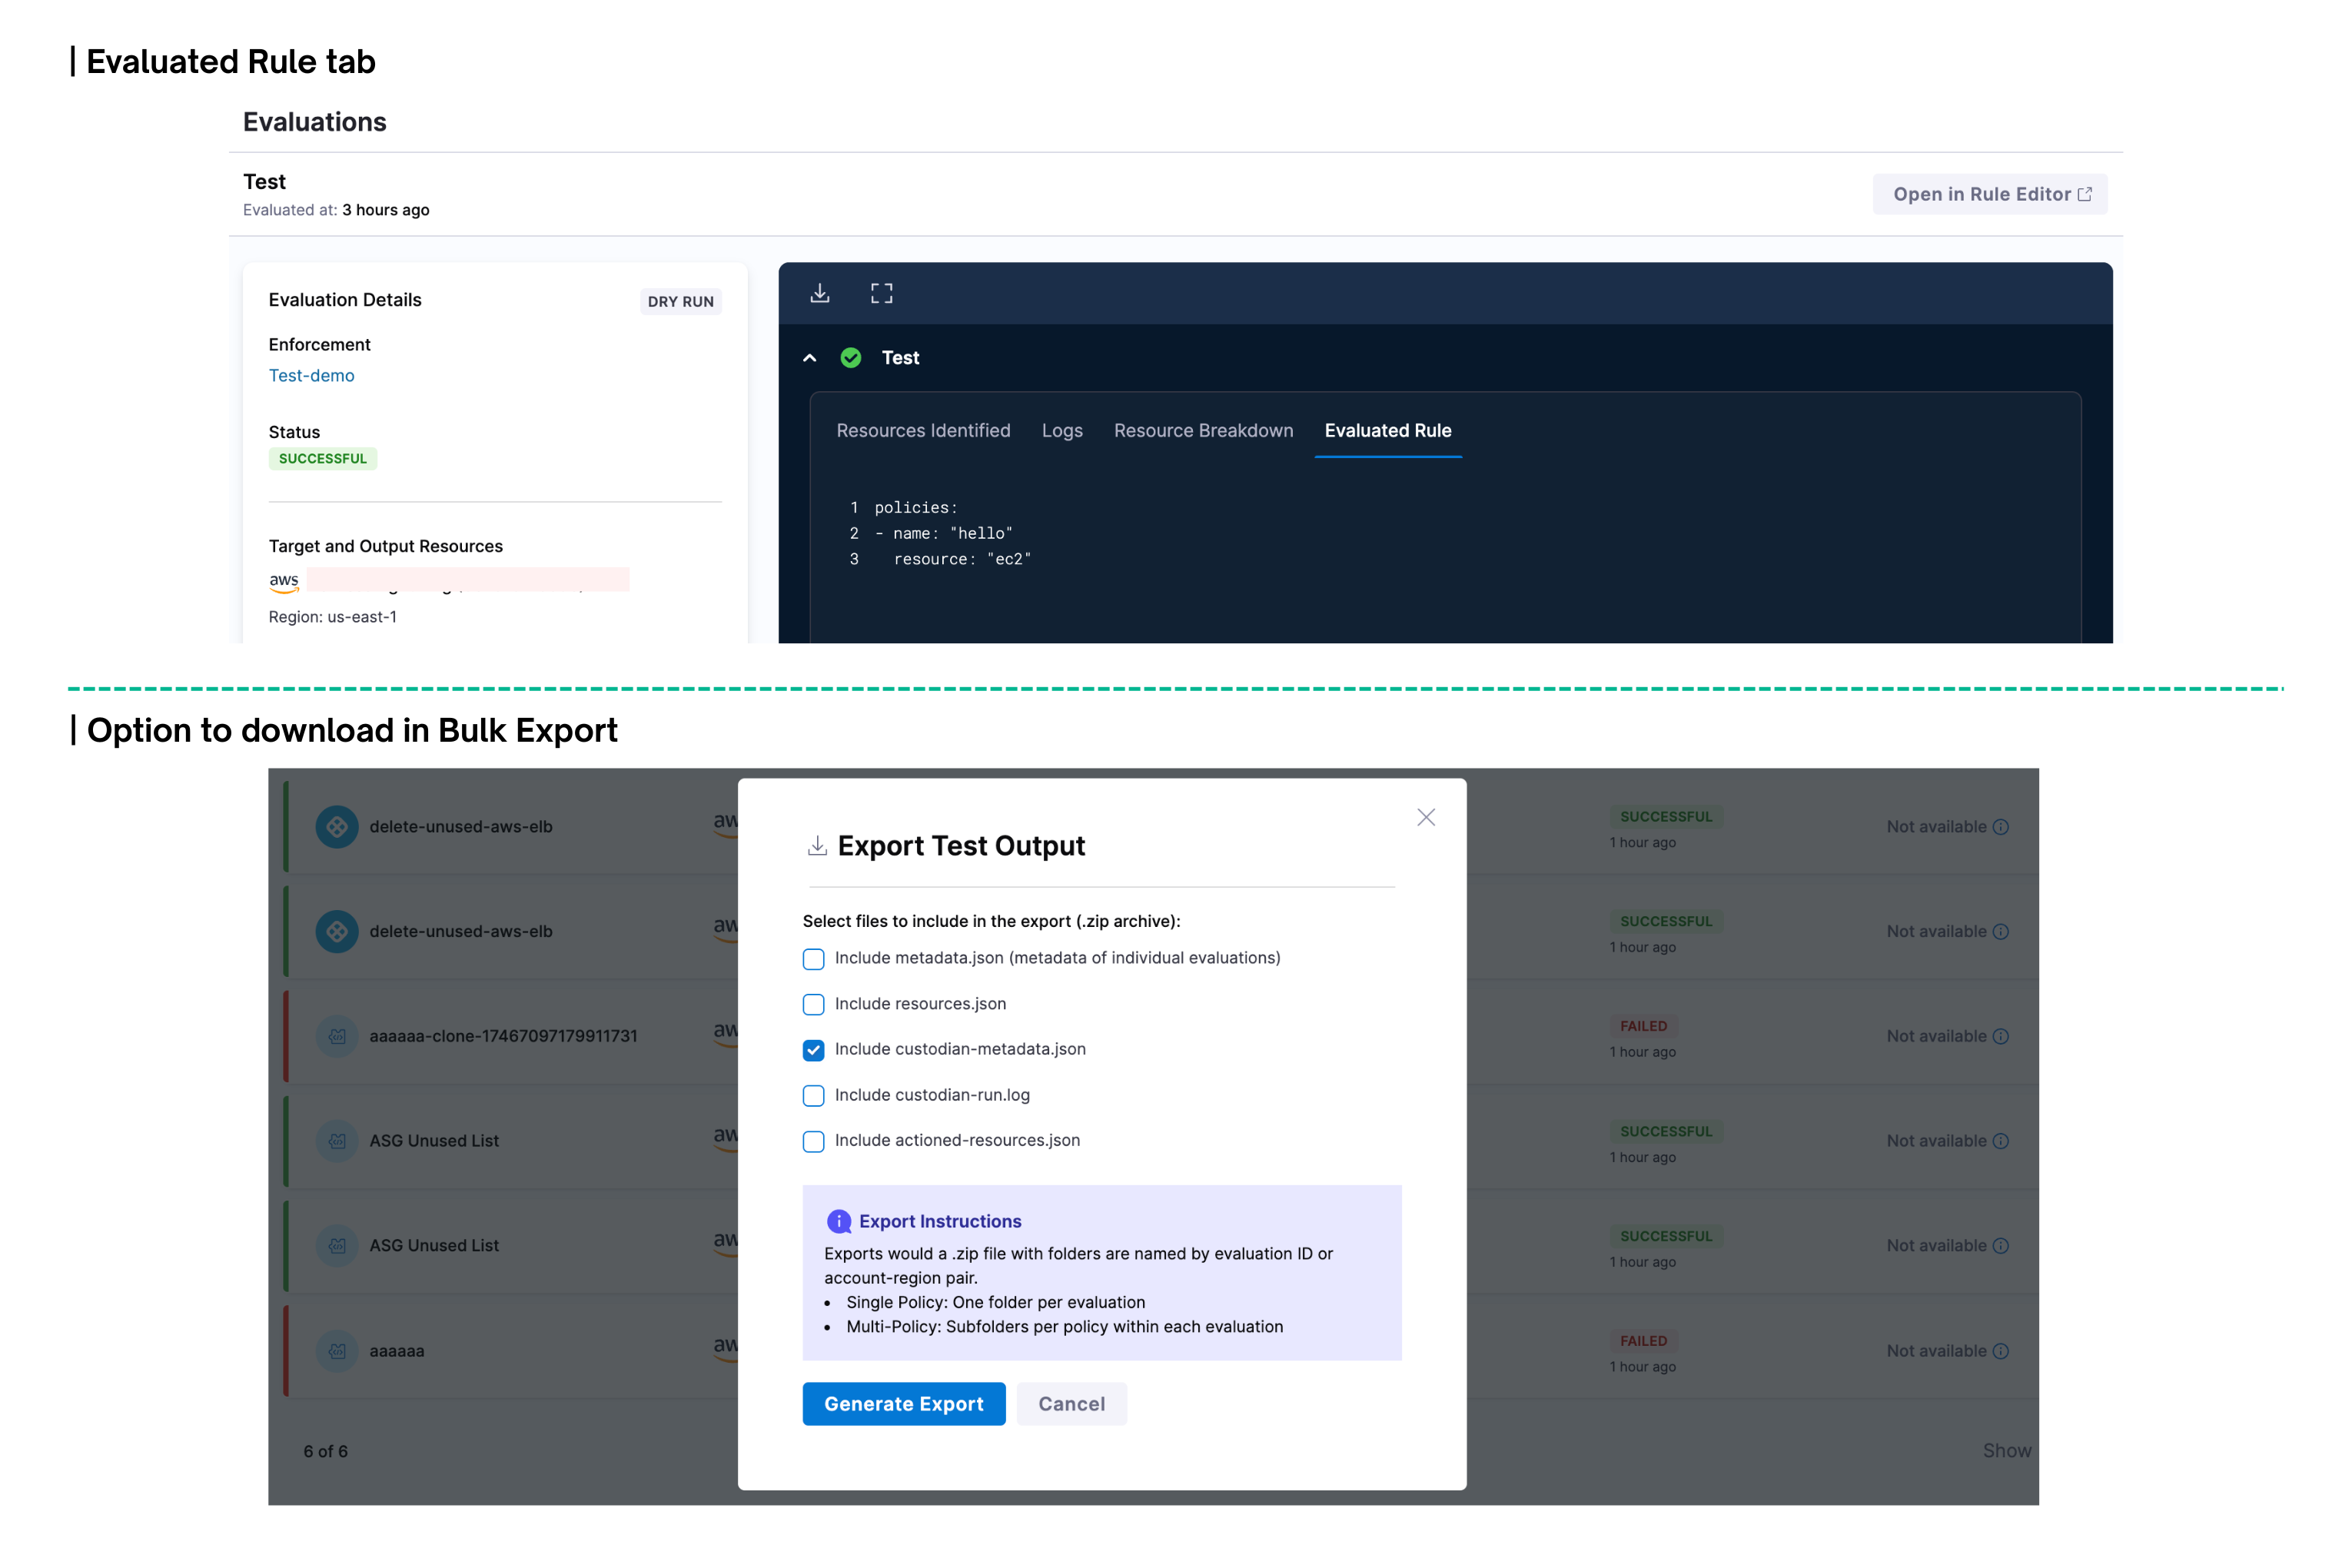This screenshot has width=2352, height=1568.
Task: Click the AWS logo under Target Resources
Action: [284, 581]
